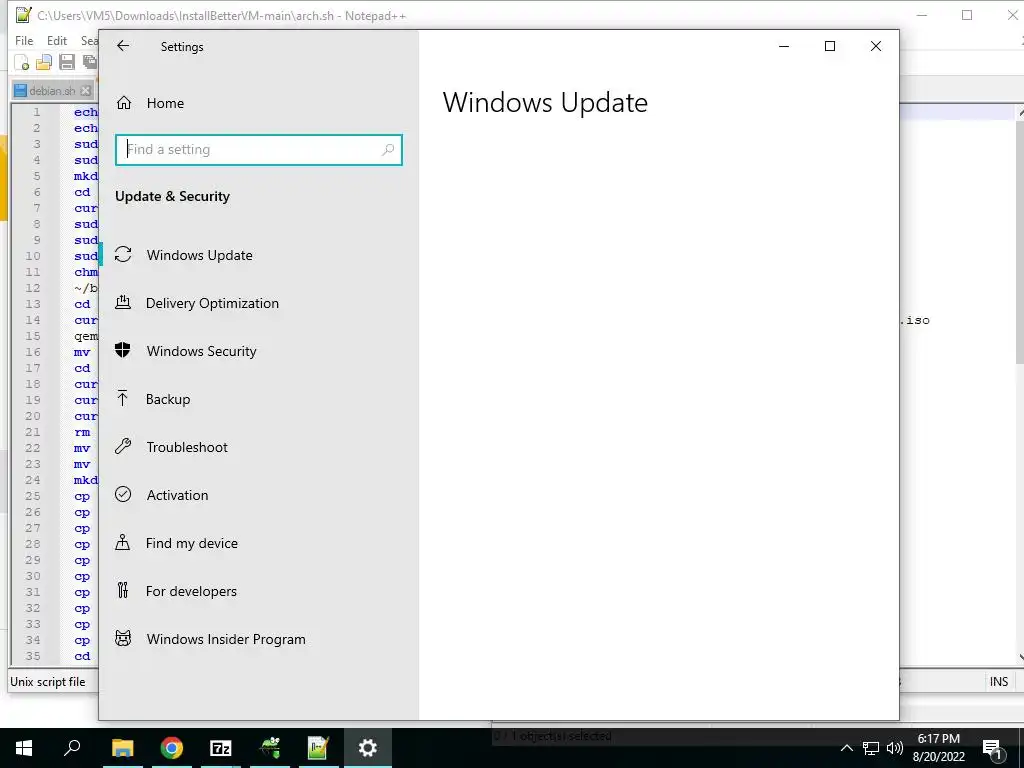Viewport: 1024px width, 768px height.
Task: Close the Settings window
Action: (876, 46)
